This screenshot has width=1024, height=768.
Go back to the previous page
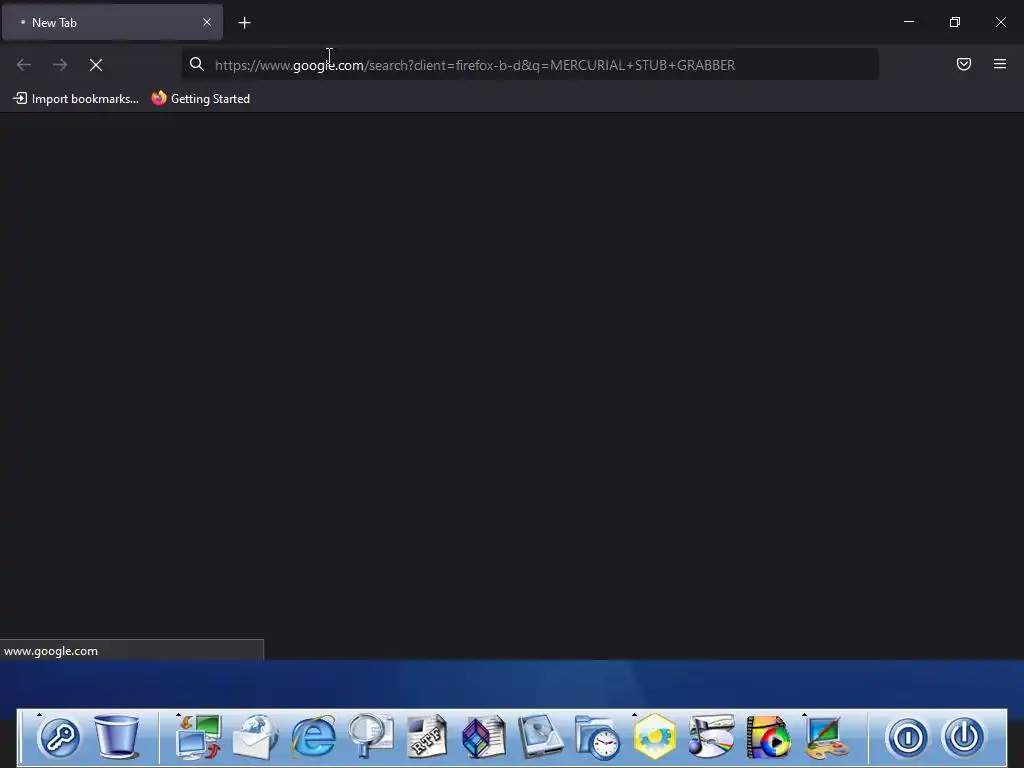[x=24, y=65]
